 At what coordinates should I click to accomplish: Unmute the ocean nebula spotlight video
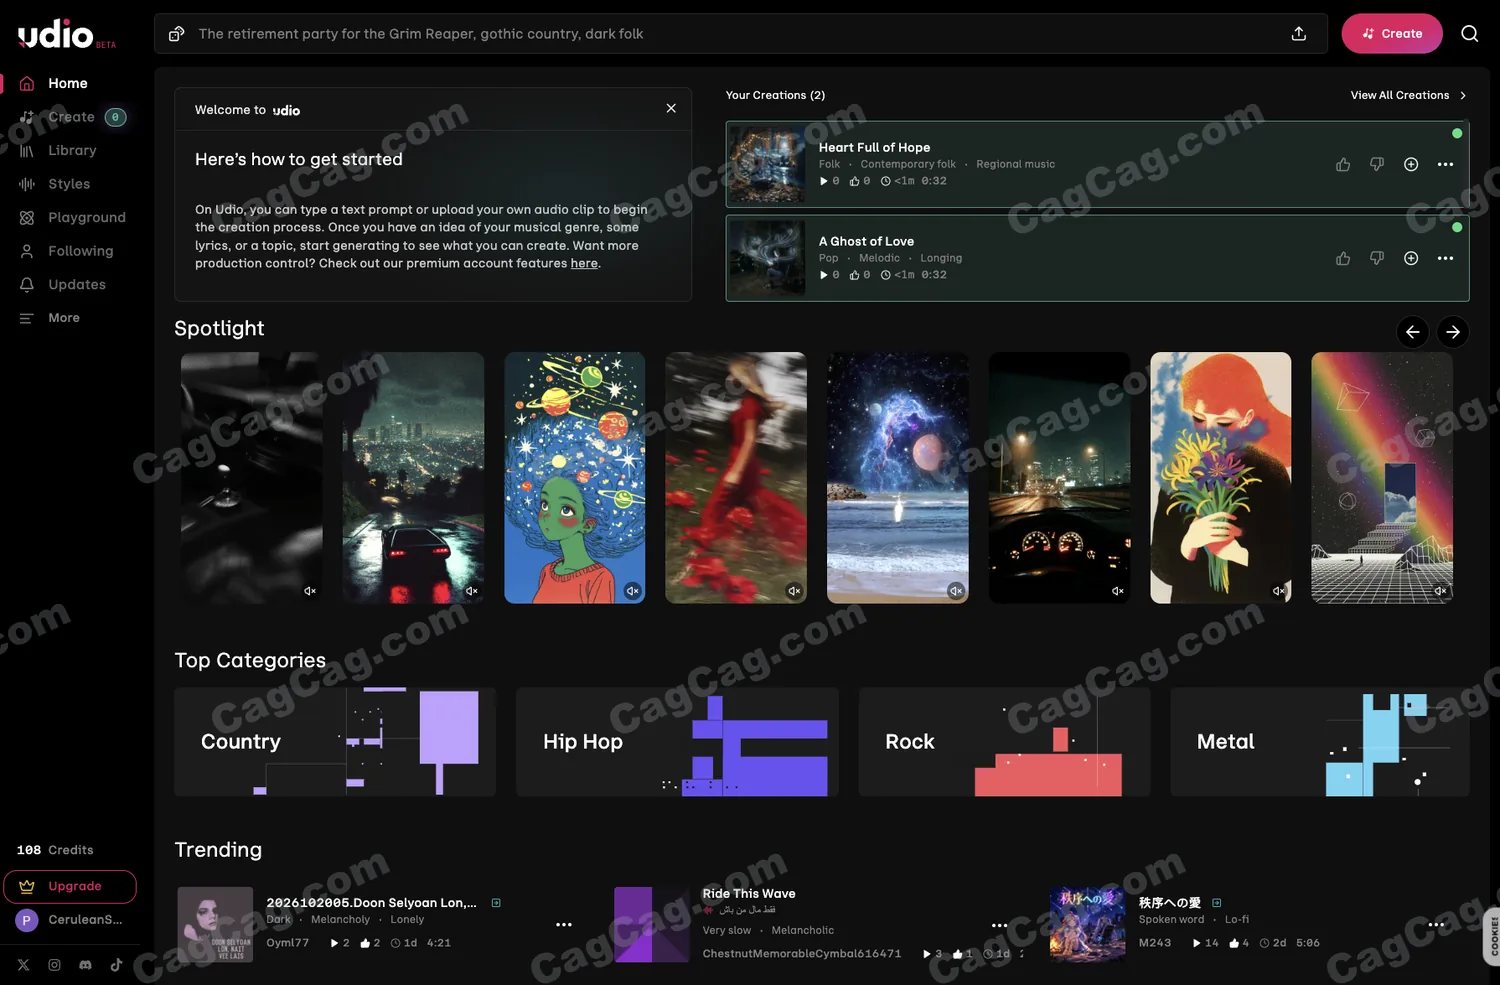tap(956, 591)
